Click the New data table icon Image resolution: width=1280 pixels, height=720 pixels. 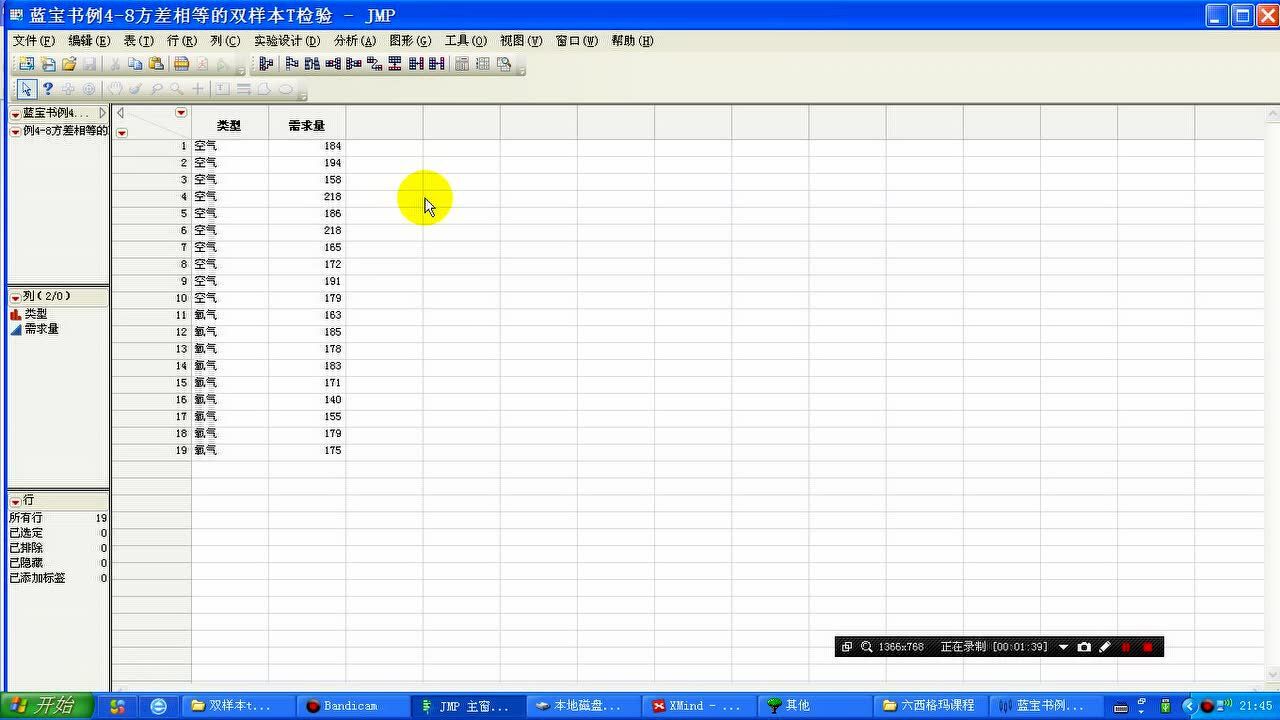point(26,63)
